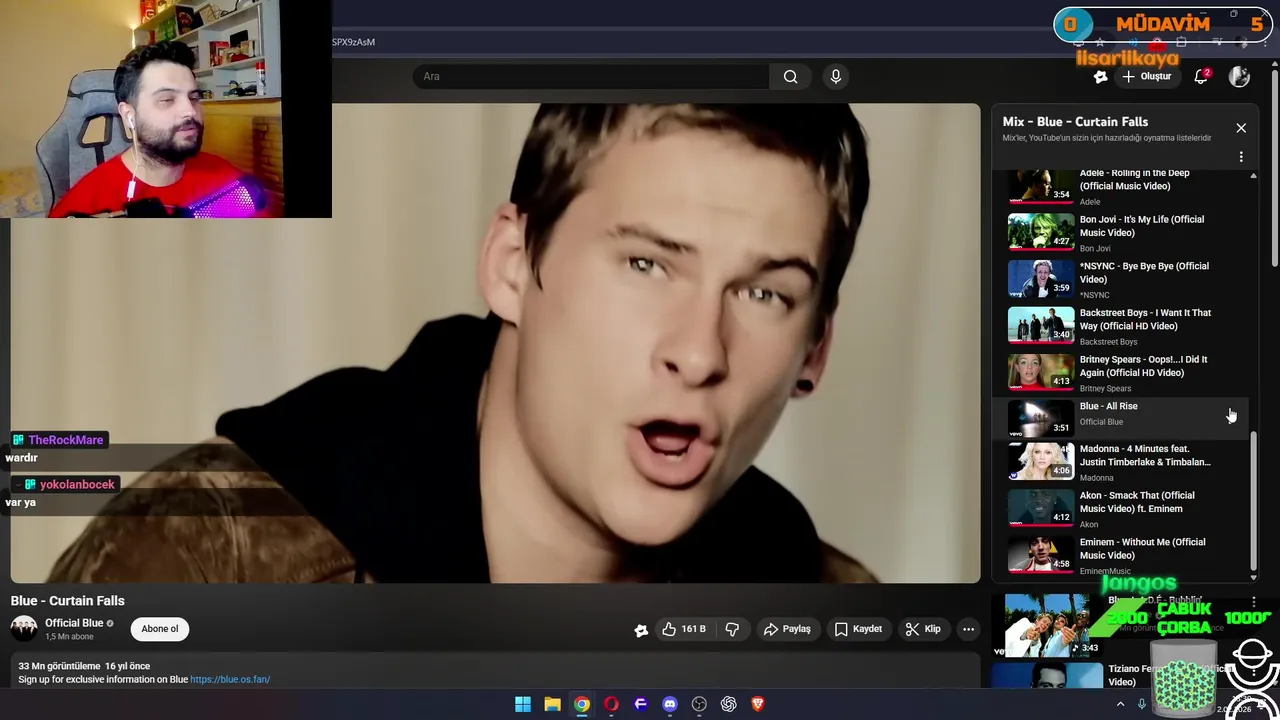Viewport: 1280px width, 720px height.
Task: Click Oluştur create button
Action: pos(1146,76)
